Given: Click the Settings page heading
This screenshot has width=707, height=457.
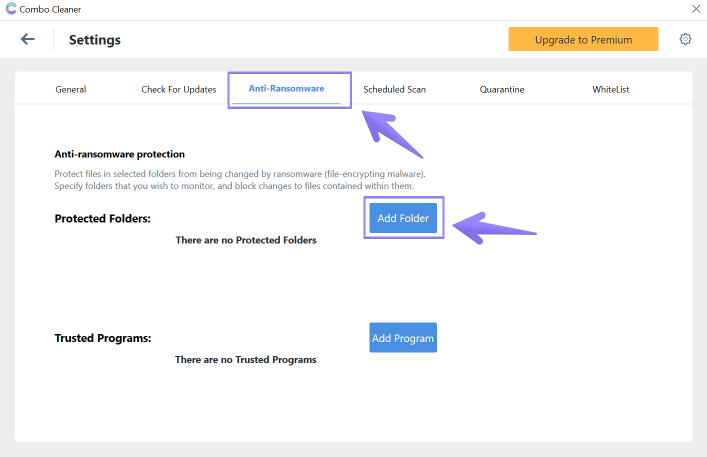Looking at the screenshot, I should [95, 40].
